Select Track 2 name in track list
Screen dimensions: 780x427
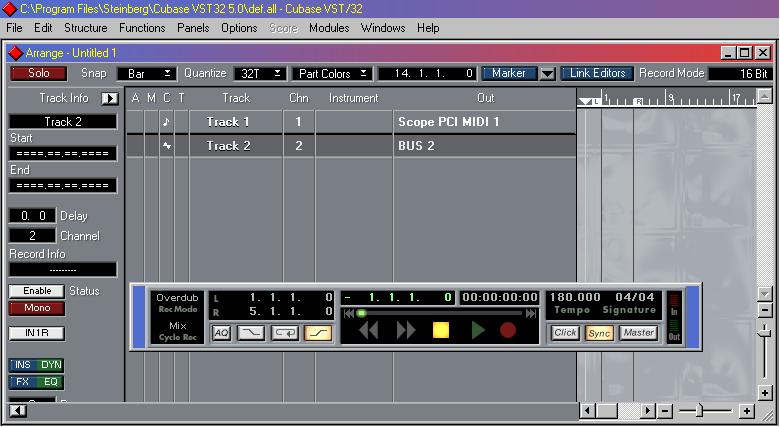click(x=228, y=146)
